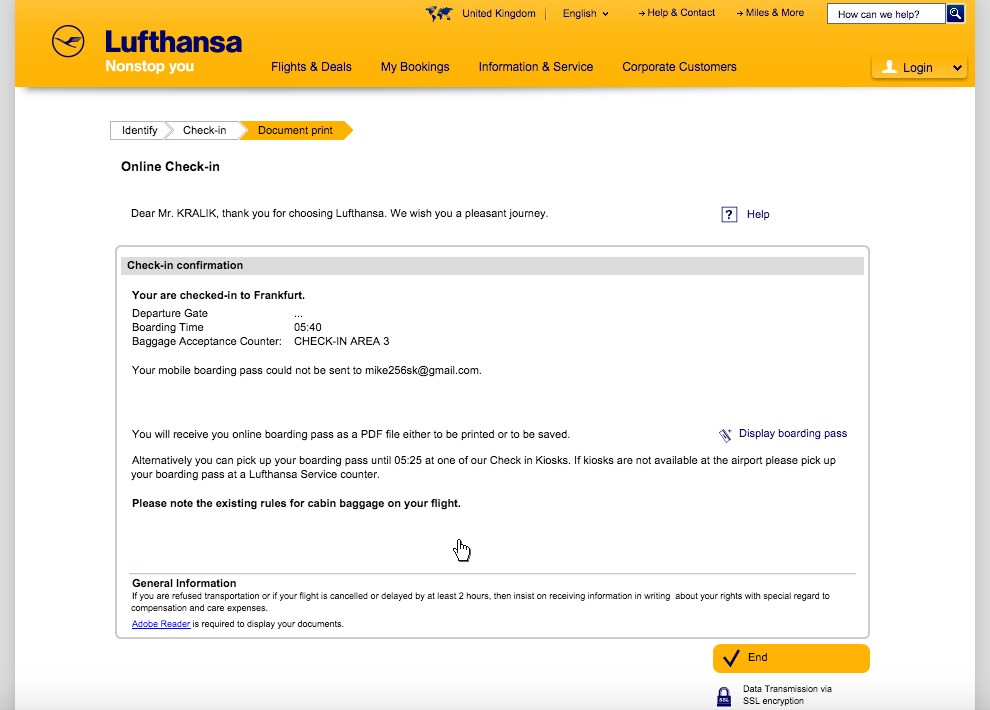Click 'Data Transmission via SSL encryption' text
Image resolution: width=990 pixels, height=710 pixels.
(787, 695)
